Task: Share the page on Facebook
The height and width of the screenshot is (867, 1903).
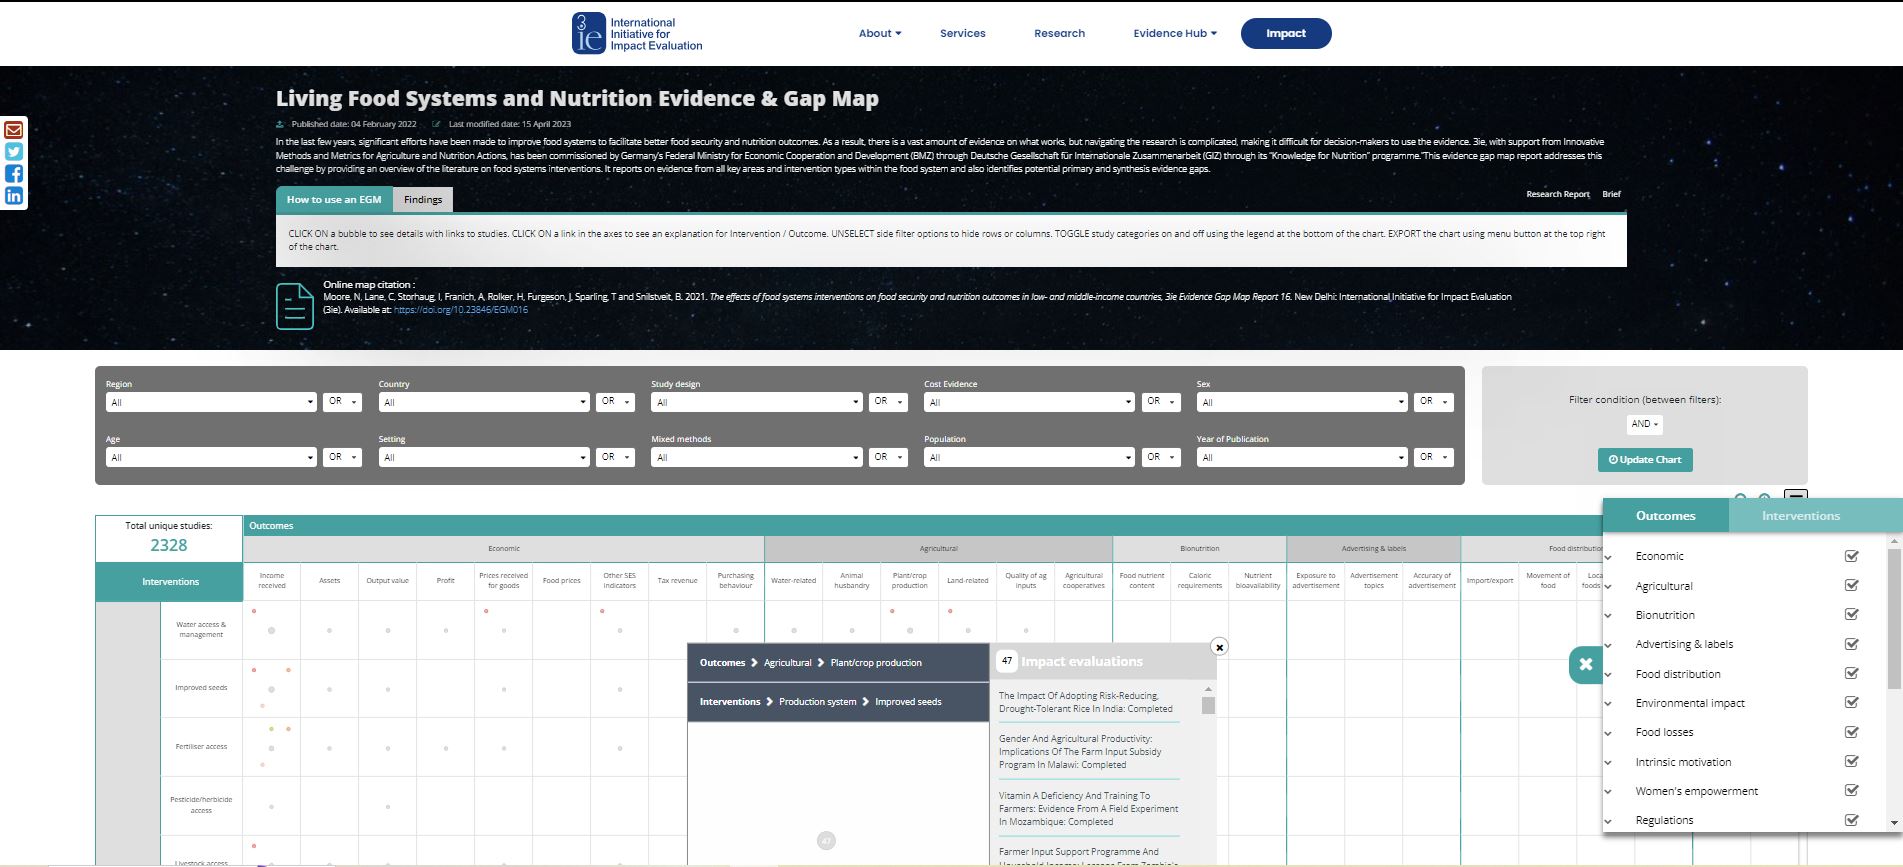Action: click(14, 174)
